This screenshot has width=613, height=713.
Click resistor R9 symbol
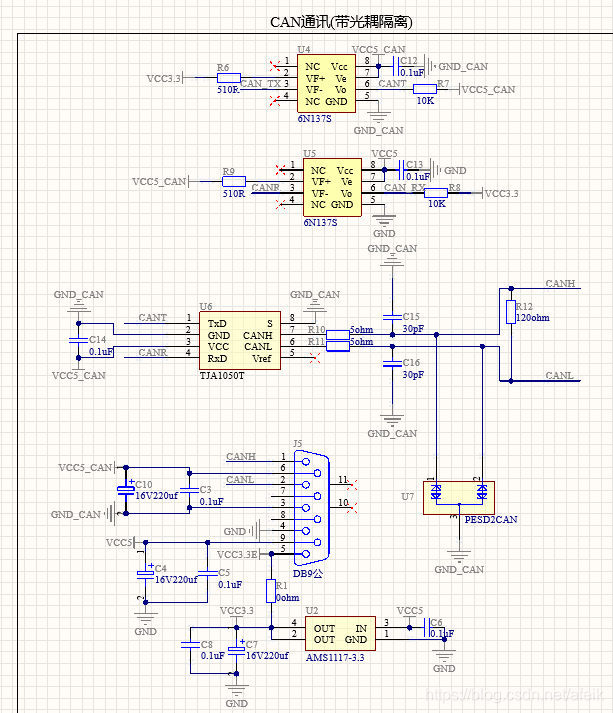tap(234, 181)
